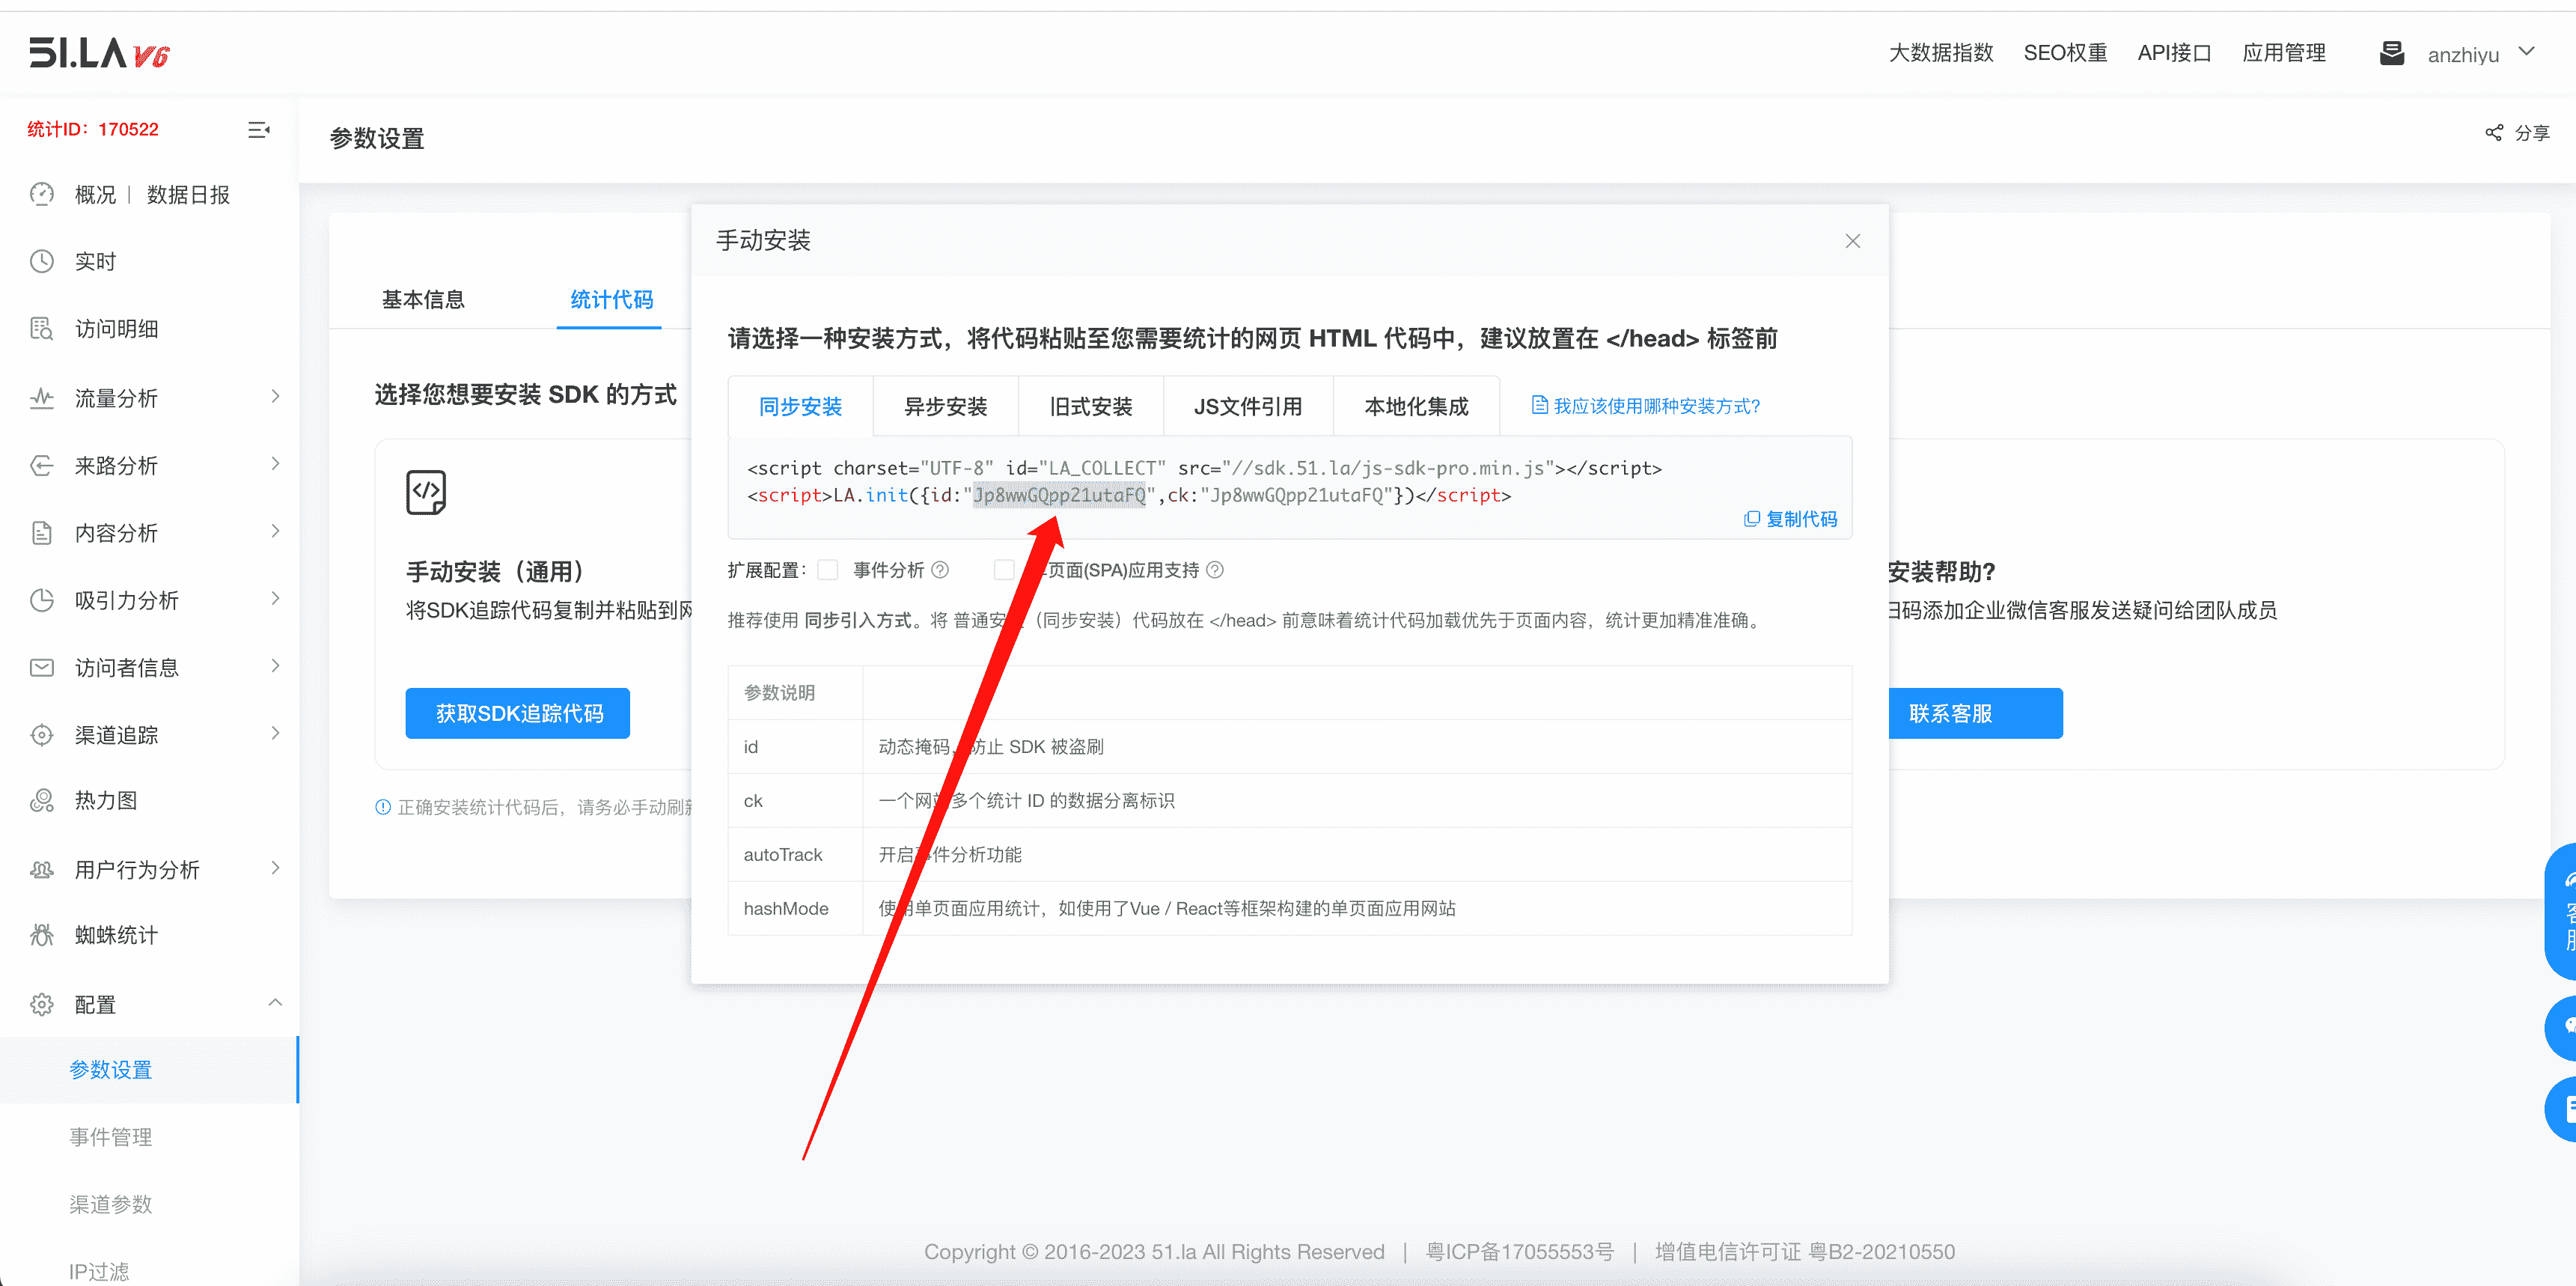Image resolution: width=2576 pixels, height=1286 pixels.
Task: Click the 粤ICP备17055553号 footer link
Action: [x=1519, y=1252]
